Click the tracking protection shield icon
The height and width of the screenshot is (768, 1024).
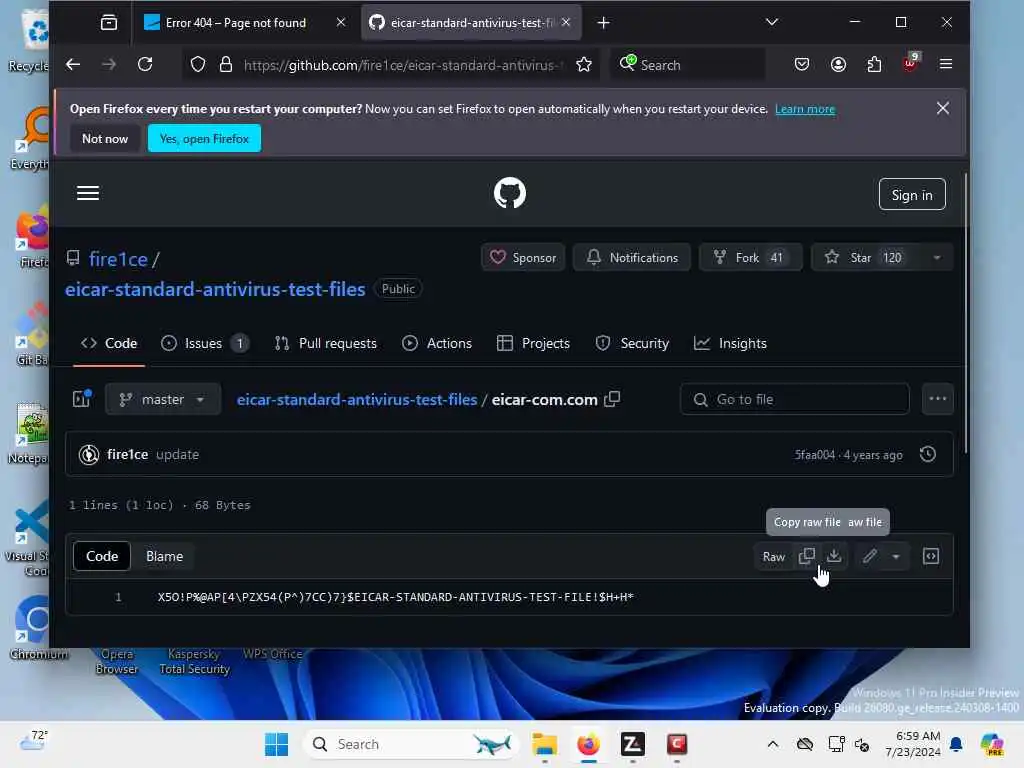click(x=198, y=65)
